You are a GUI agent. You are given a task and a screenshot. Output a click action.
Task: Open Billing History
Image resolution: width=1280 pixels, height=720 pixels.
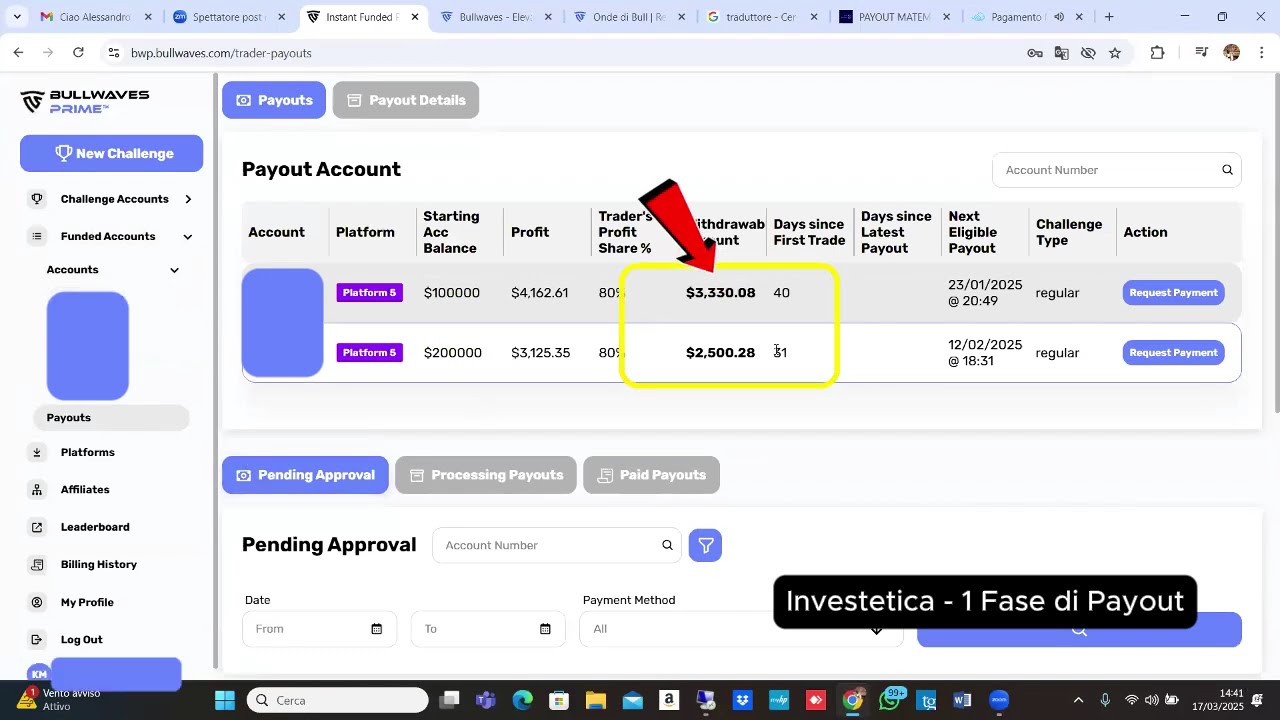click(98, 565)
